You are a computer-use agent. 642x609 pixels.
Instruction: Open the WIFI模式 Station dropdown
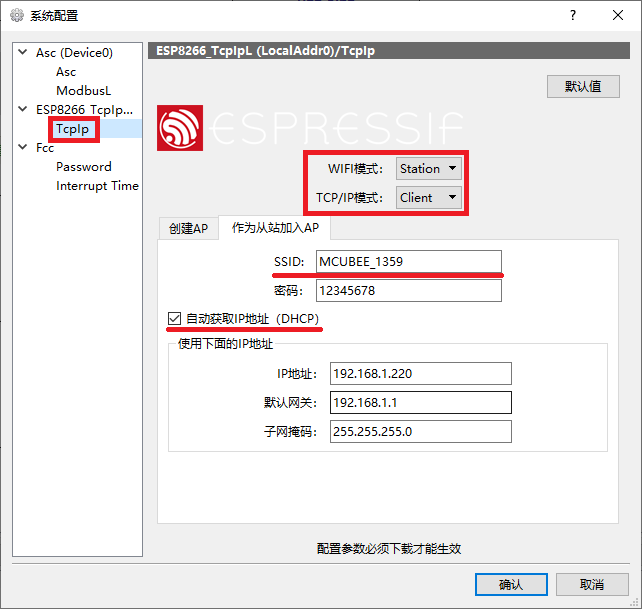coord(428,168)
